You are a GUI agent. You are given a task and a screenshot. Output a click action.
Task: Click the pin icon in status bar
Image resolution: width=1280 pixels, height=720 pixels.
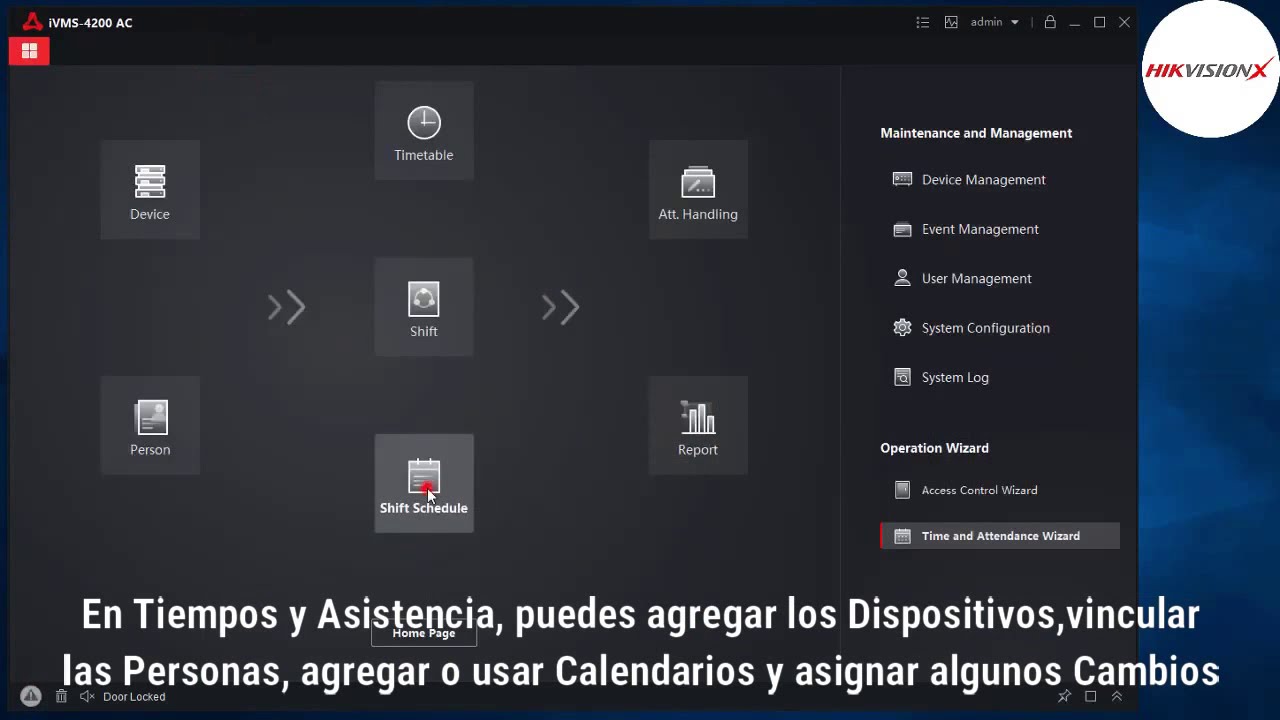click(x=1064, y=696)
